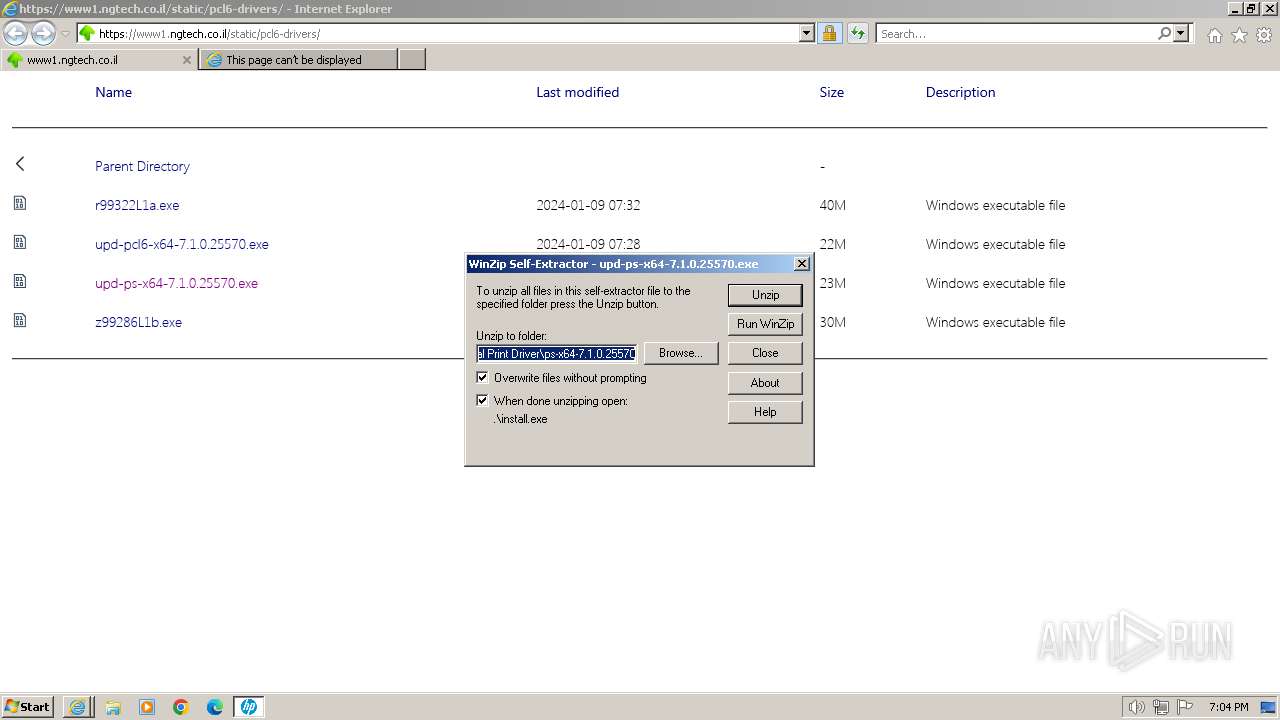Click the 7:04 PM clock
The height and width of the screenshot is (720, 1280).
(x=1228, y=707)
